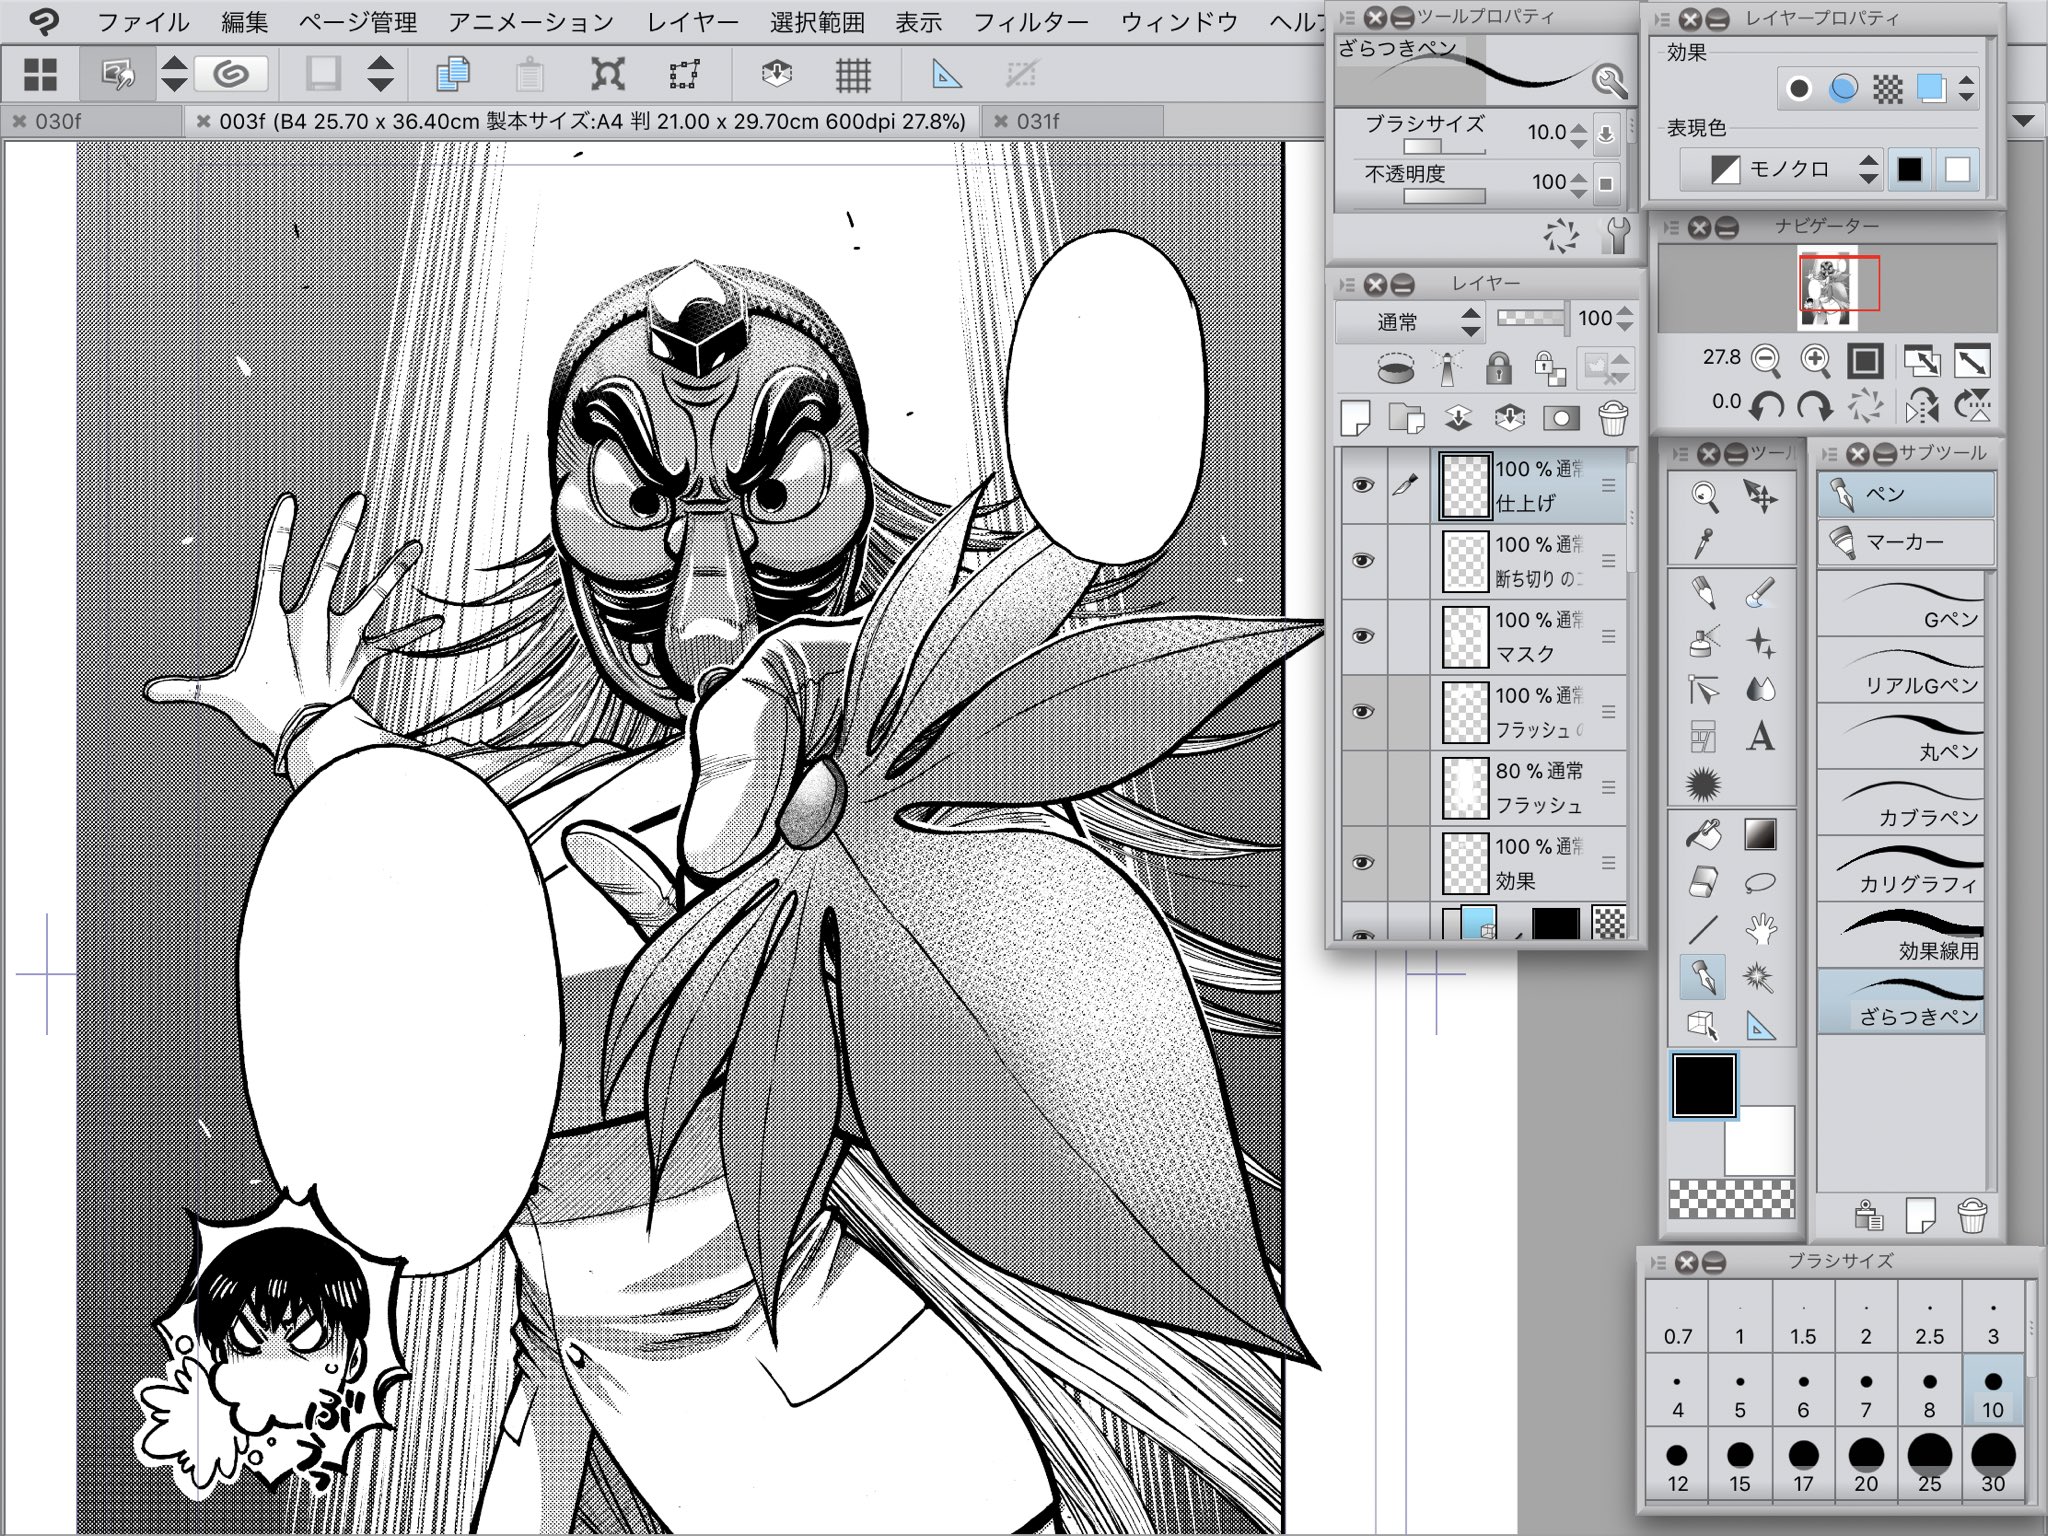Select the Brush tool

(1760, 593)
